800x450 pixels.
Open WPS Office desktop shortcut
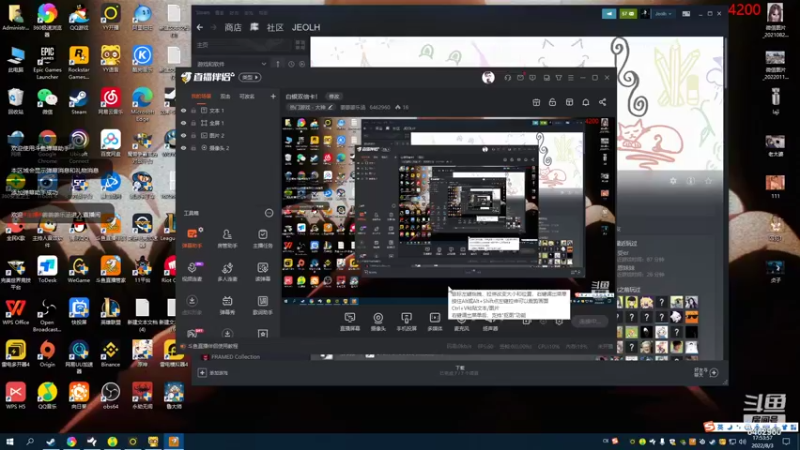click(16, 312)
